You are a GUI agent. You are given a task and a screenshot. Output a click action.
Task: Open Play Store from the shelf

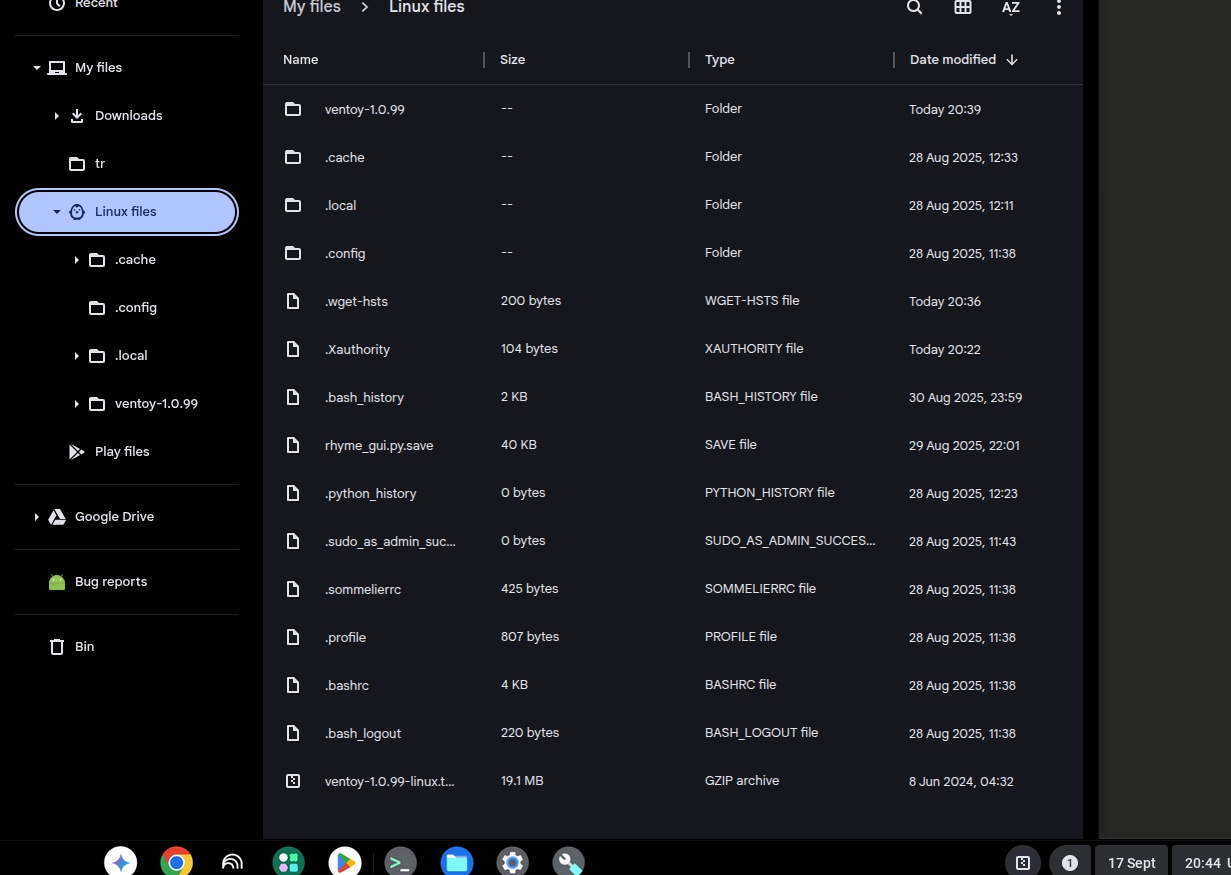[x=345, y=862]
